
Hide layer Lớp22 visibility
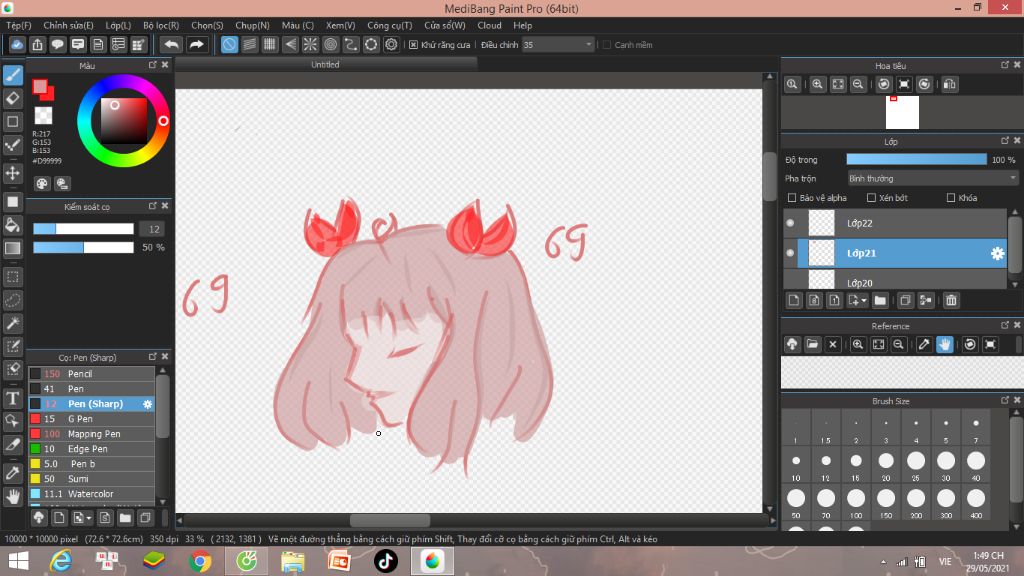coord(790,223)
